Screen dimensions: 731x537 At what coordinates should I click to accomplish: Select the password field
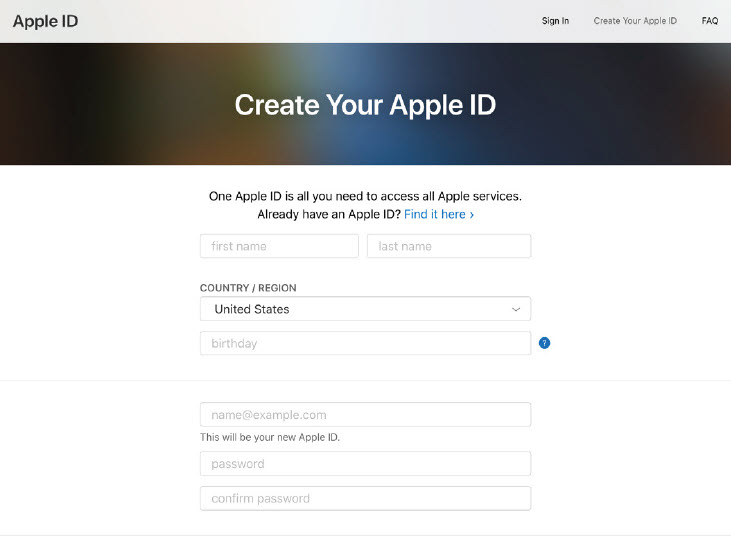[365, 464]
